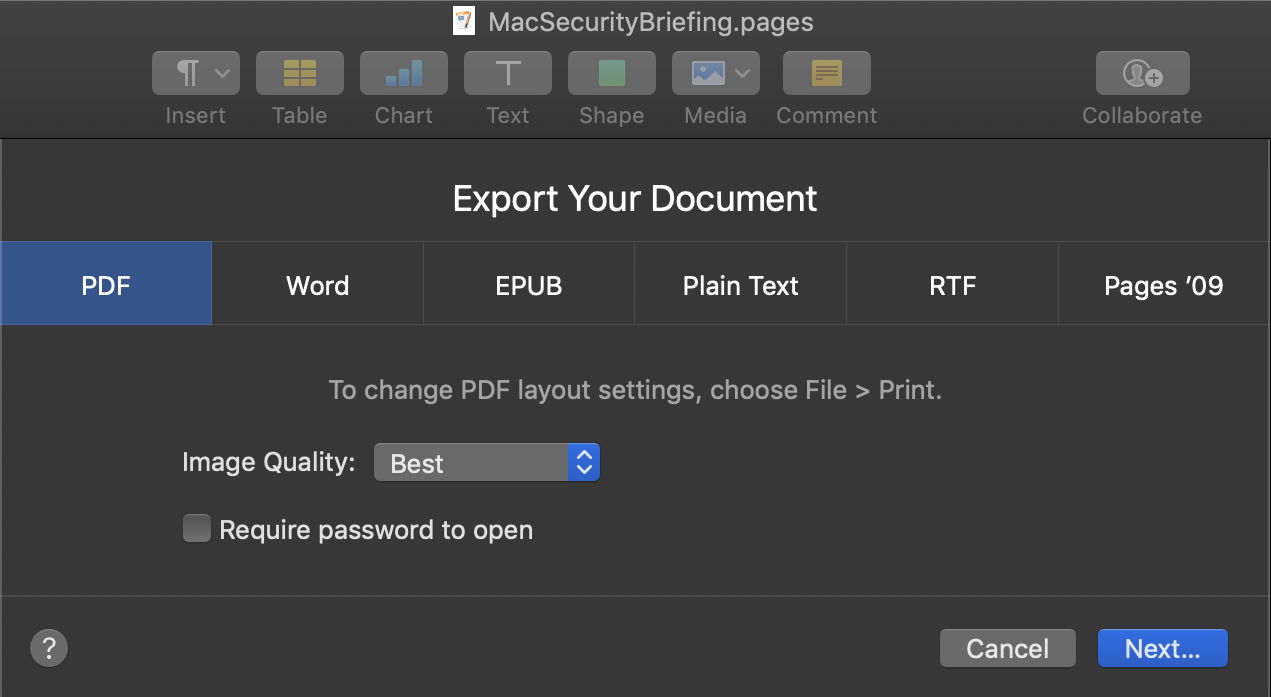Add a Text box
Screen dimensions: 1271x697
[x=508, y=73]
